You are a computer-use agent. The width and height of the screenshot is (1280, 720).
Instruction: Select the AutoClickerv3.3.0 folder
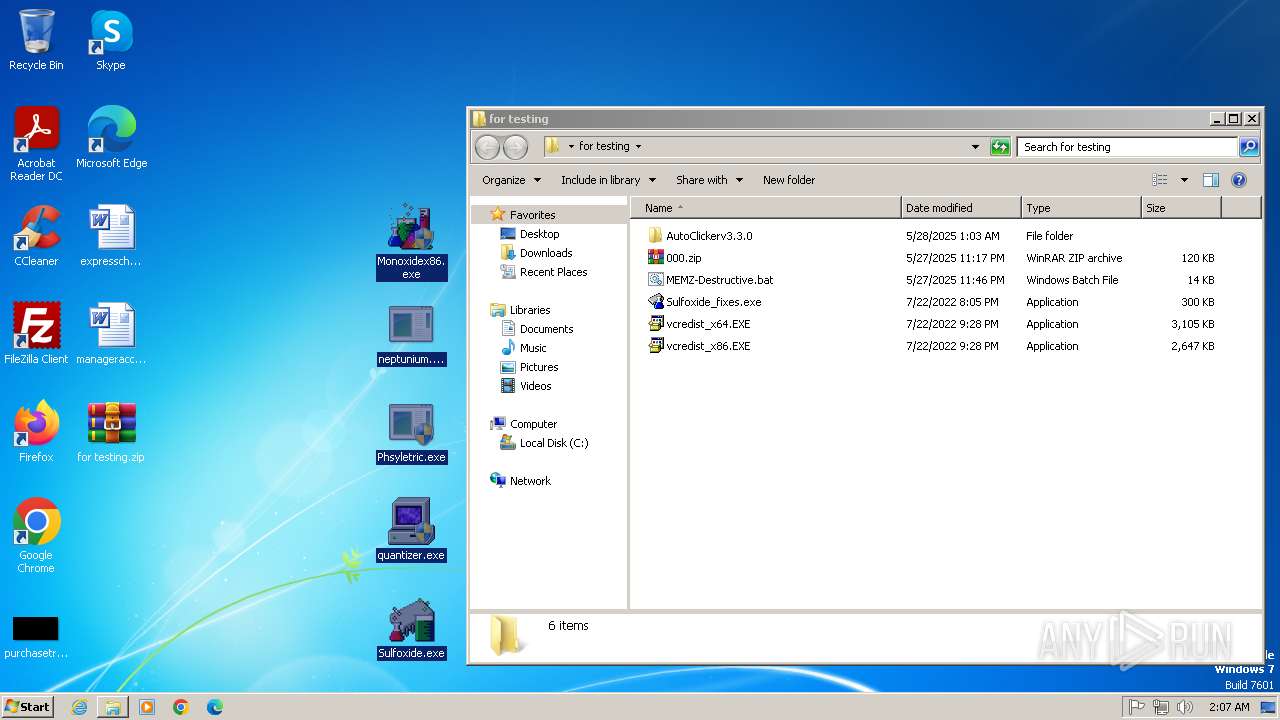click(709, 236)
